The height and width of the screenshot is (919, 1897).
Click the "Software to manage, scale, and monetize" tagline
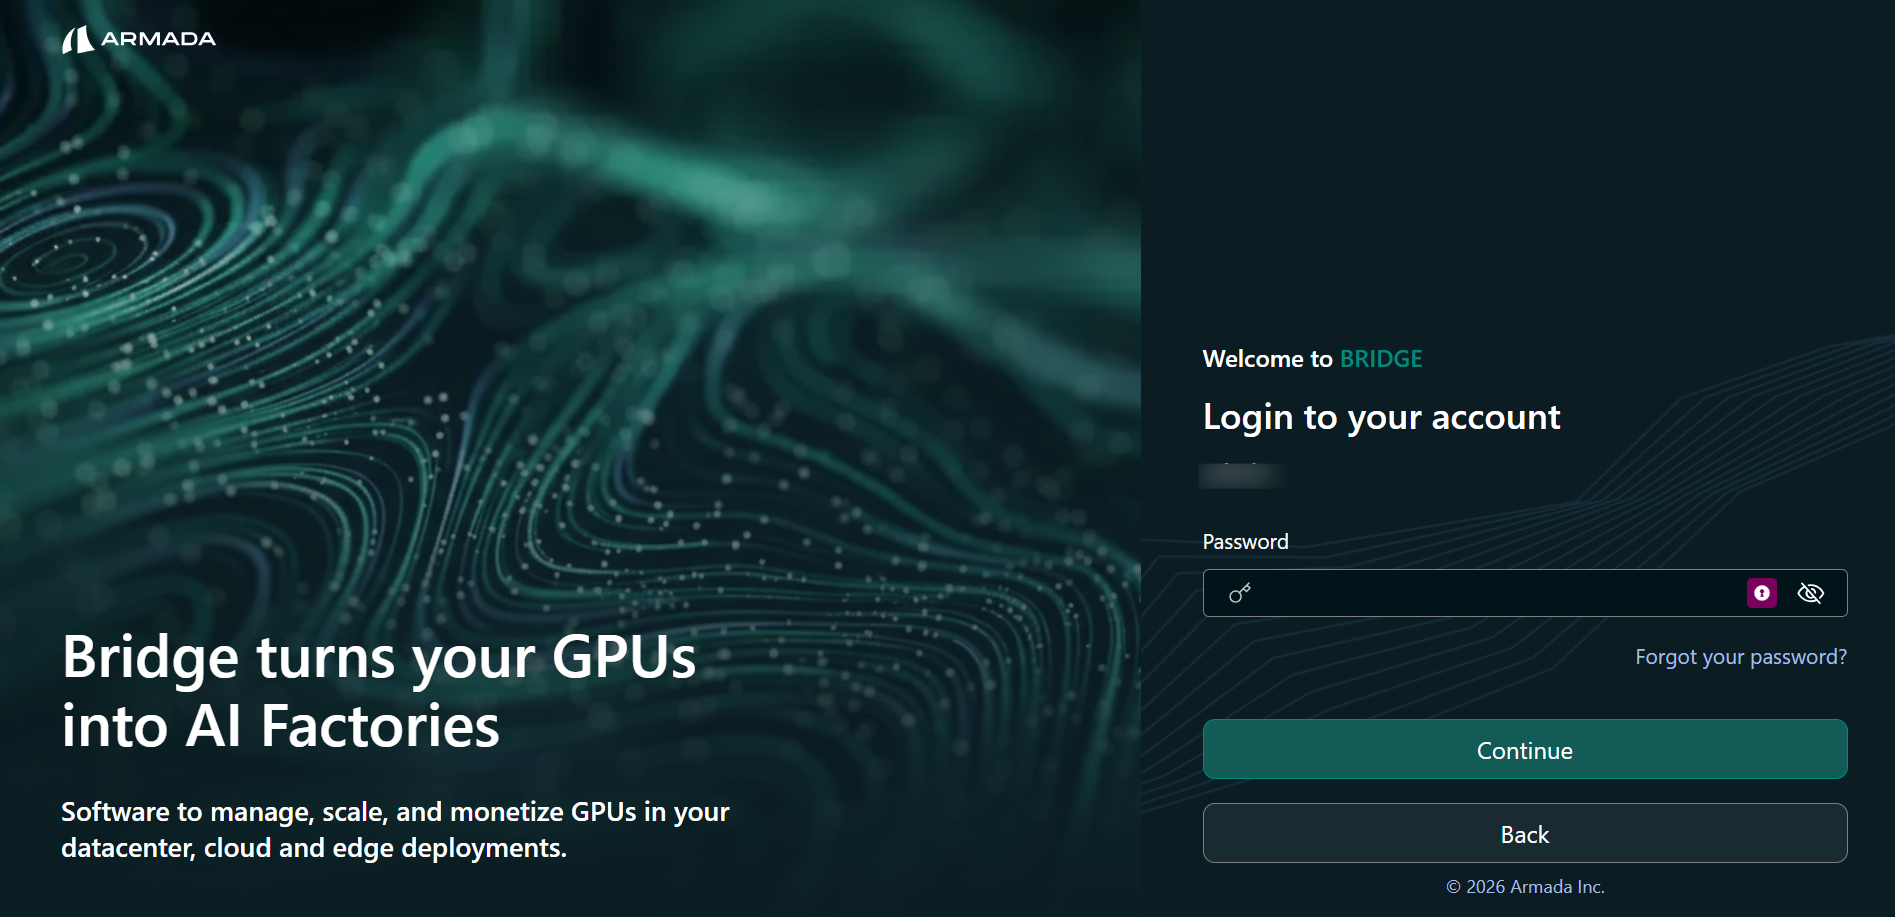click(395, 830)
